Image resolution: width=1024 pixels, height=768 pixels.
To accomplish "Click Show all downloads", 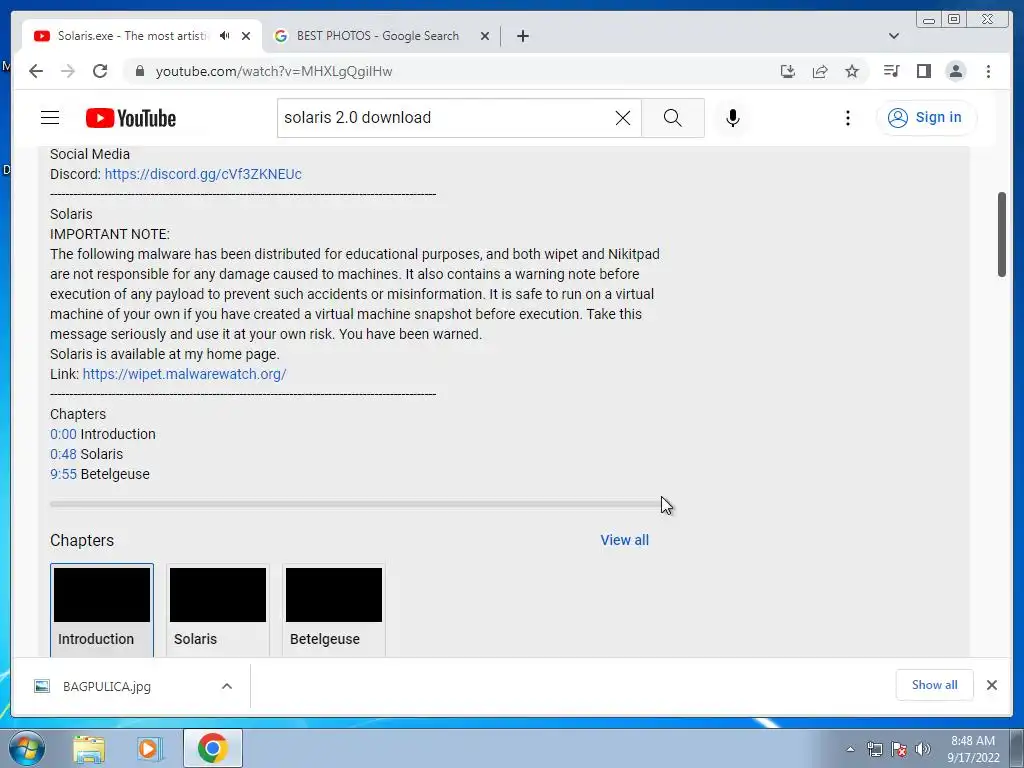I will point(934,684).
